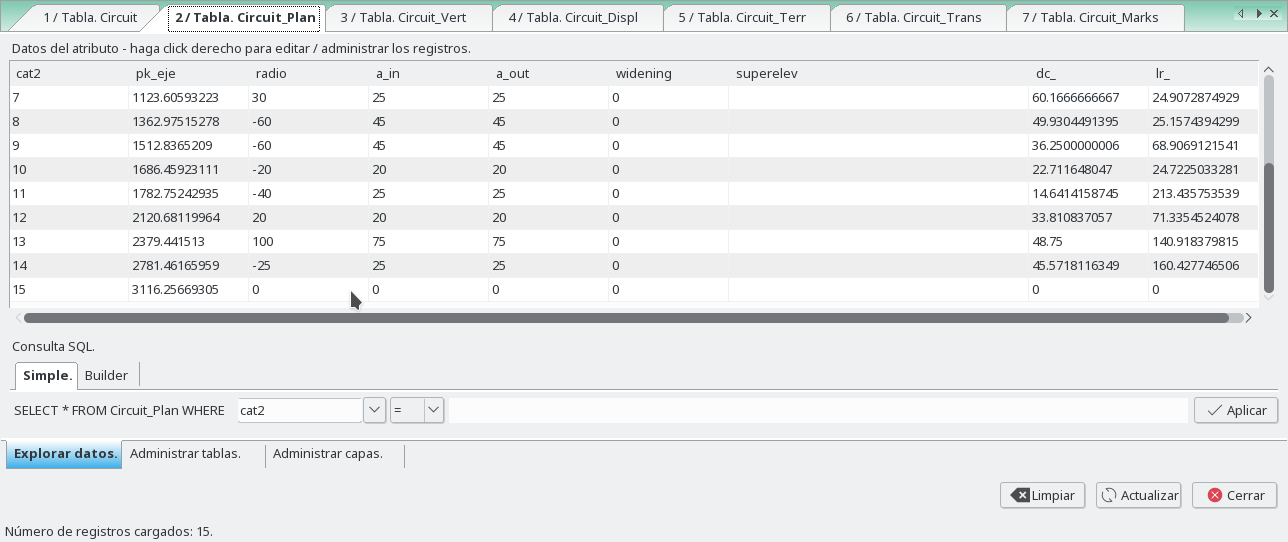Click the vertical table scrollbar handle

(1269, 232)
